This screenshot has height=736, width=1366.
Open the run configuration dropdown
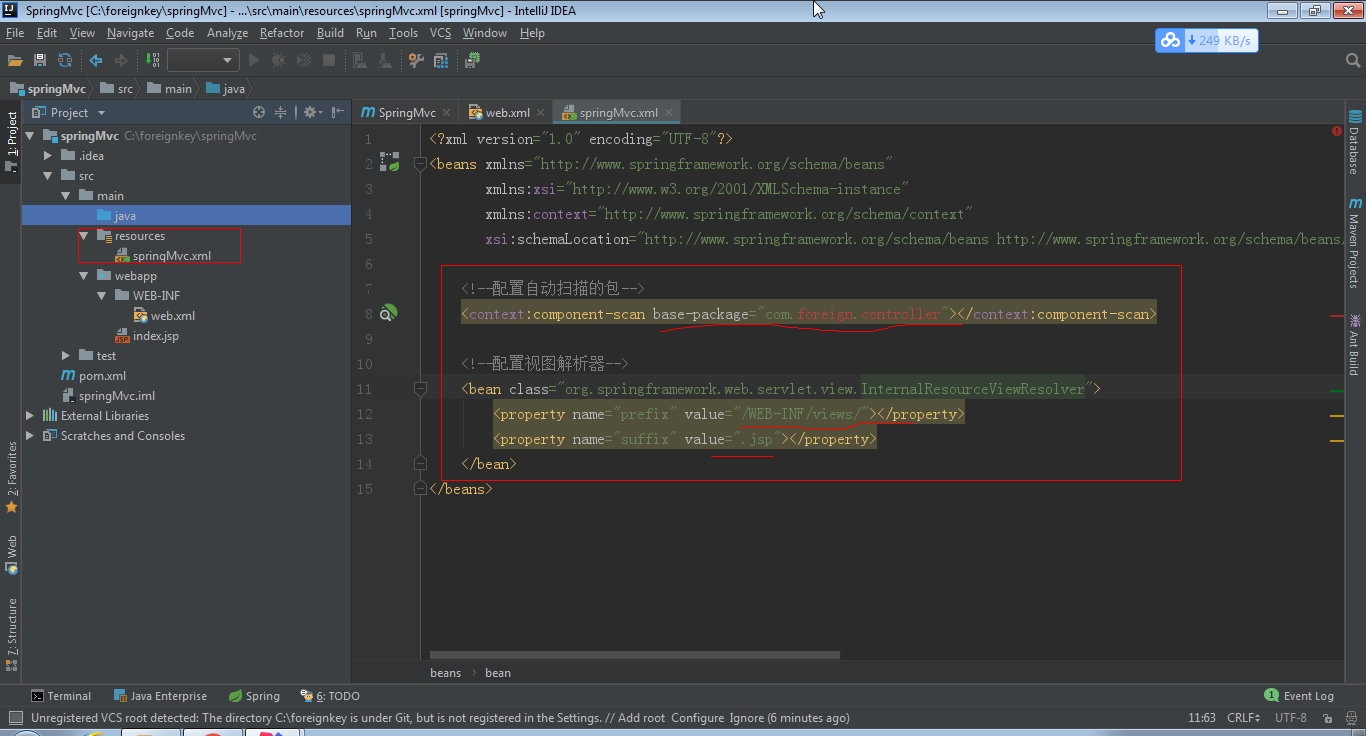[203, 60]
